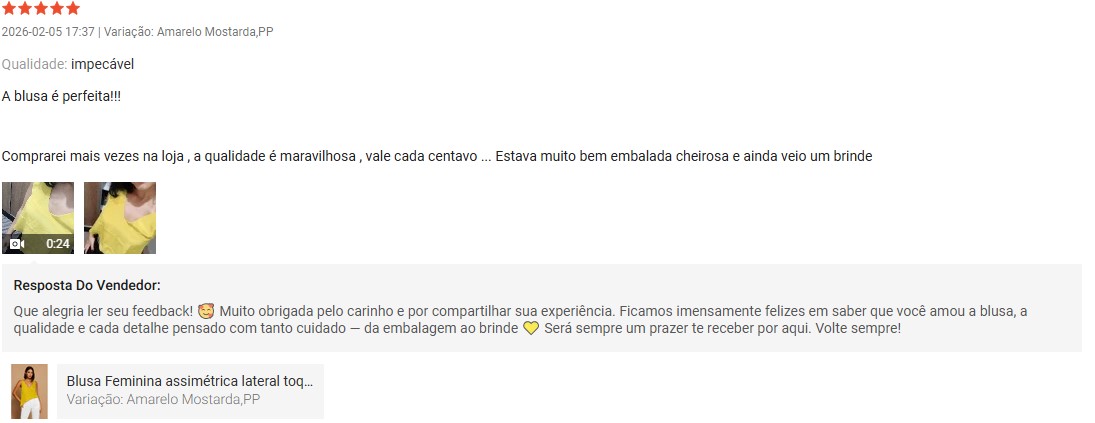This screenshot has height=423, width=1095.
Task: Click the 0:24 video duration label
Action: (58, 244)
